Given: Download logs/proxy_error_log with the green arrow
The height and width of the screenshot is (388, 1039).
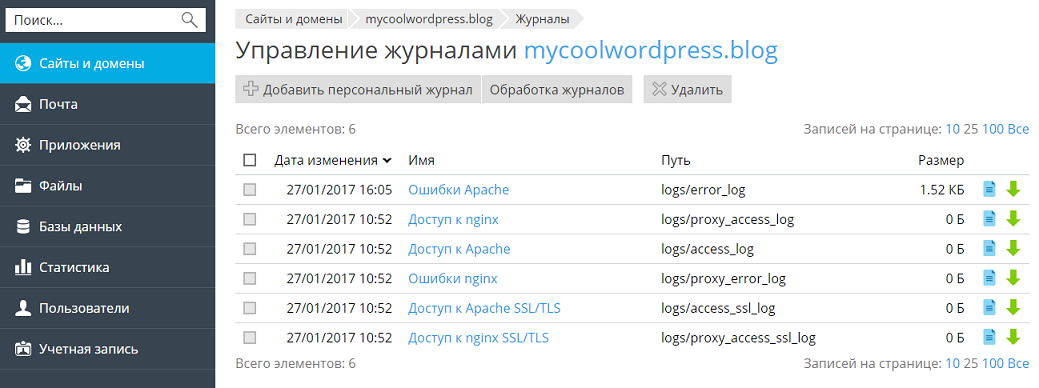Looking at the screenshot, I should (x=1012, y=278).
